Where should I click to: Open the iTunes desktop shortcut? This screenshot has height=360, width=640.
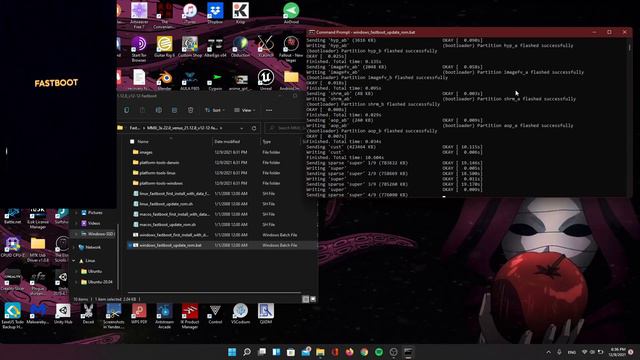(190, 13)
